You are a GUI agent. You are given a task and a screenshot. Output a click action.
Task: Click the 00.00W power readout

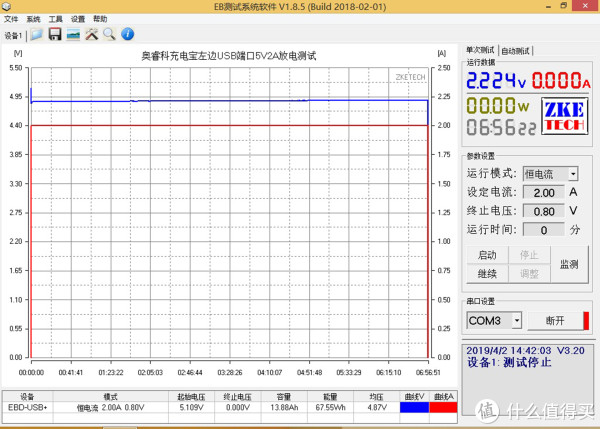pyautogui.click(x=498, y=105)
